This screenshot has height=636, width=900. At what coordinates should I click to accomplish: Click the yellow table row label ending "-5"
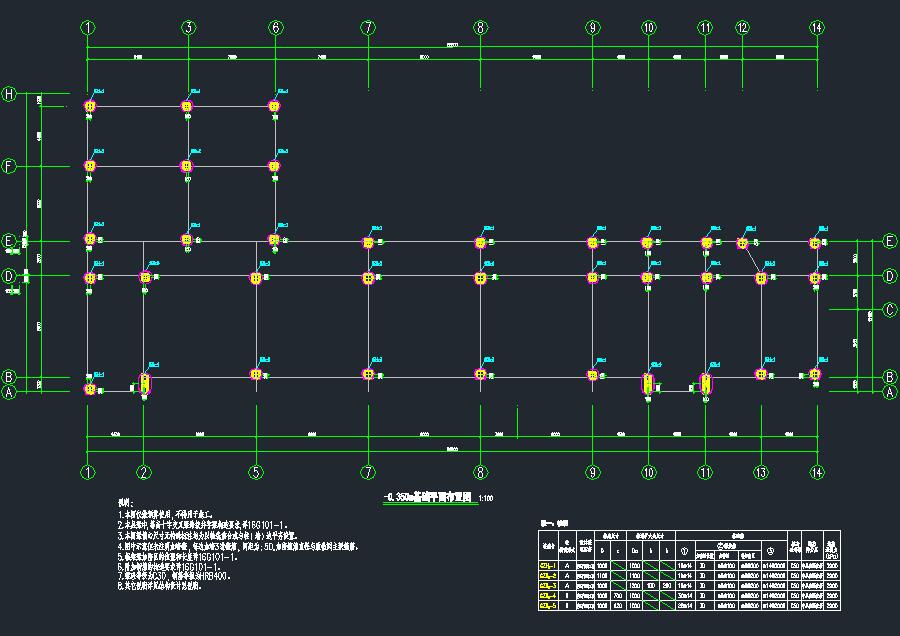tap(548, 606)
